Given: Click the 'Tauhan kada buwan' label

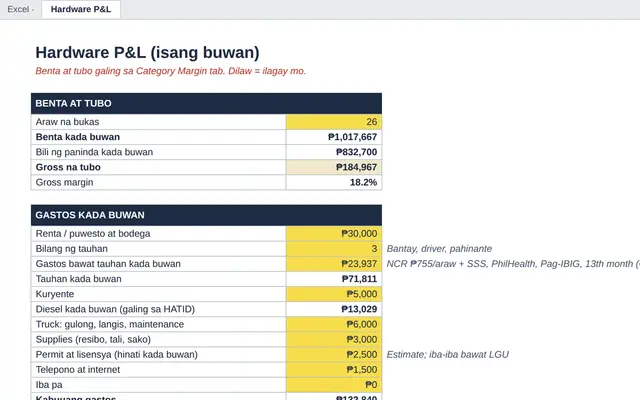Looking at the screenshot, I should tap(78, 279).
